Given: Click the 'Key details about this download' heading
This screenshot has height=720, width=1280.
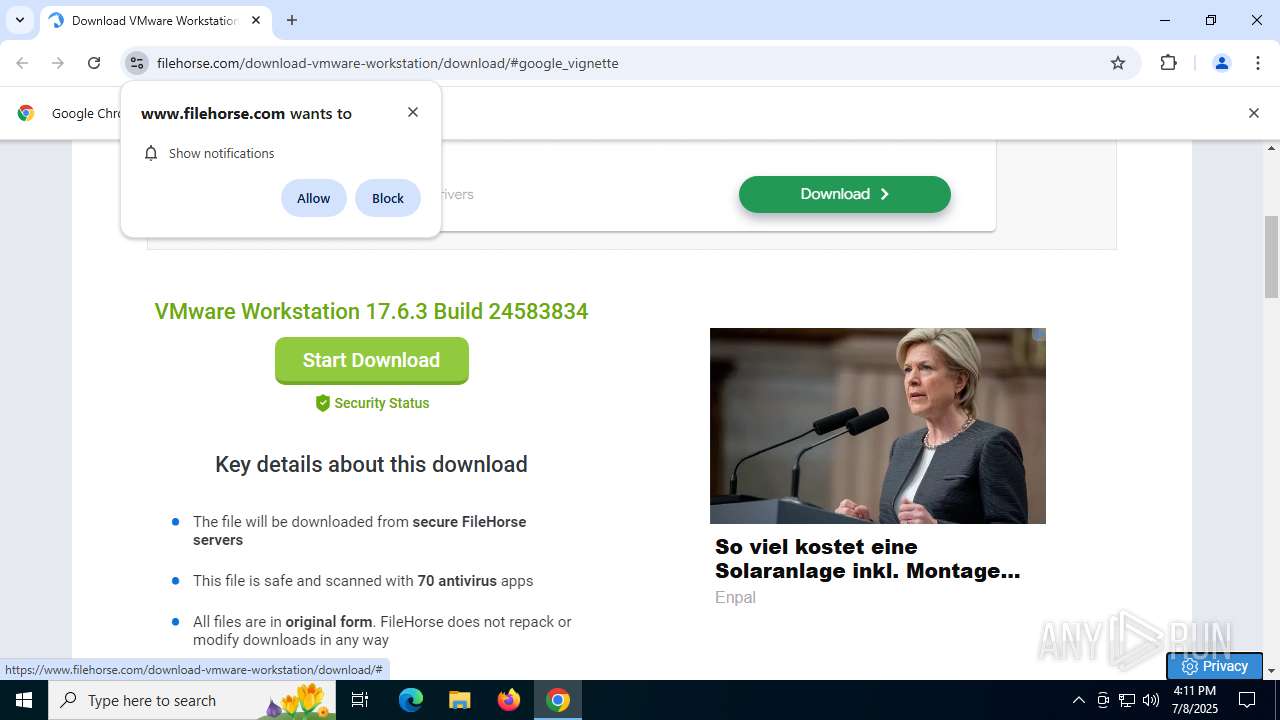Looking at the screenshot, I should 371,464.
